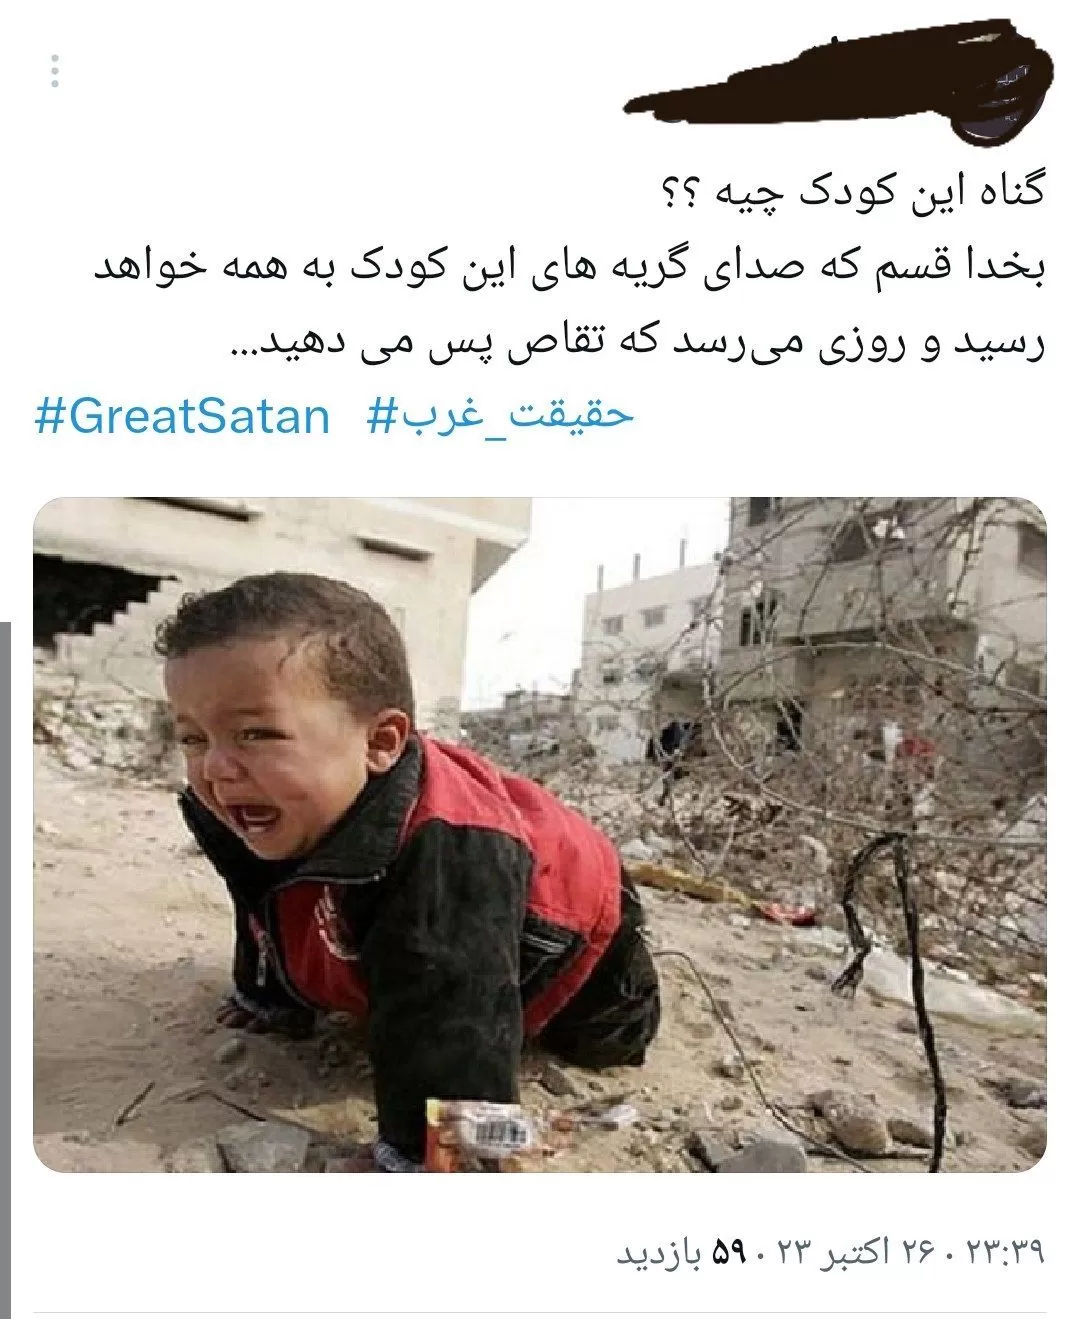The image size is (1080, 1319).
Task: Click the 23:39 post timestamp
Action: click(1004, 1251)
